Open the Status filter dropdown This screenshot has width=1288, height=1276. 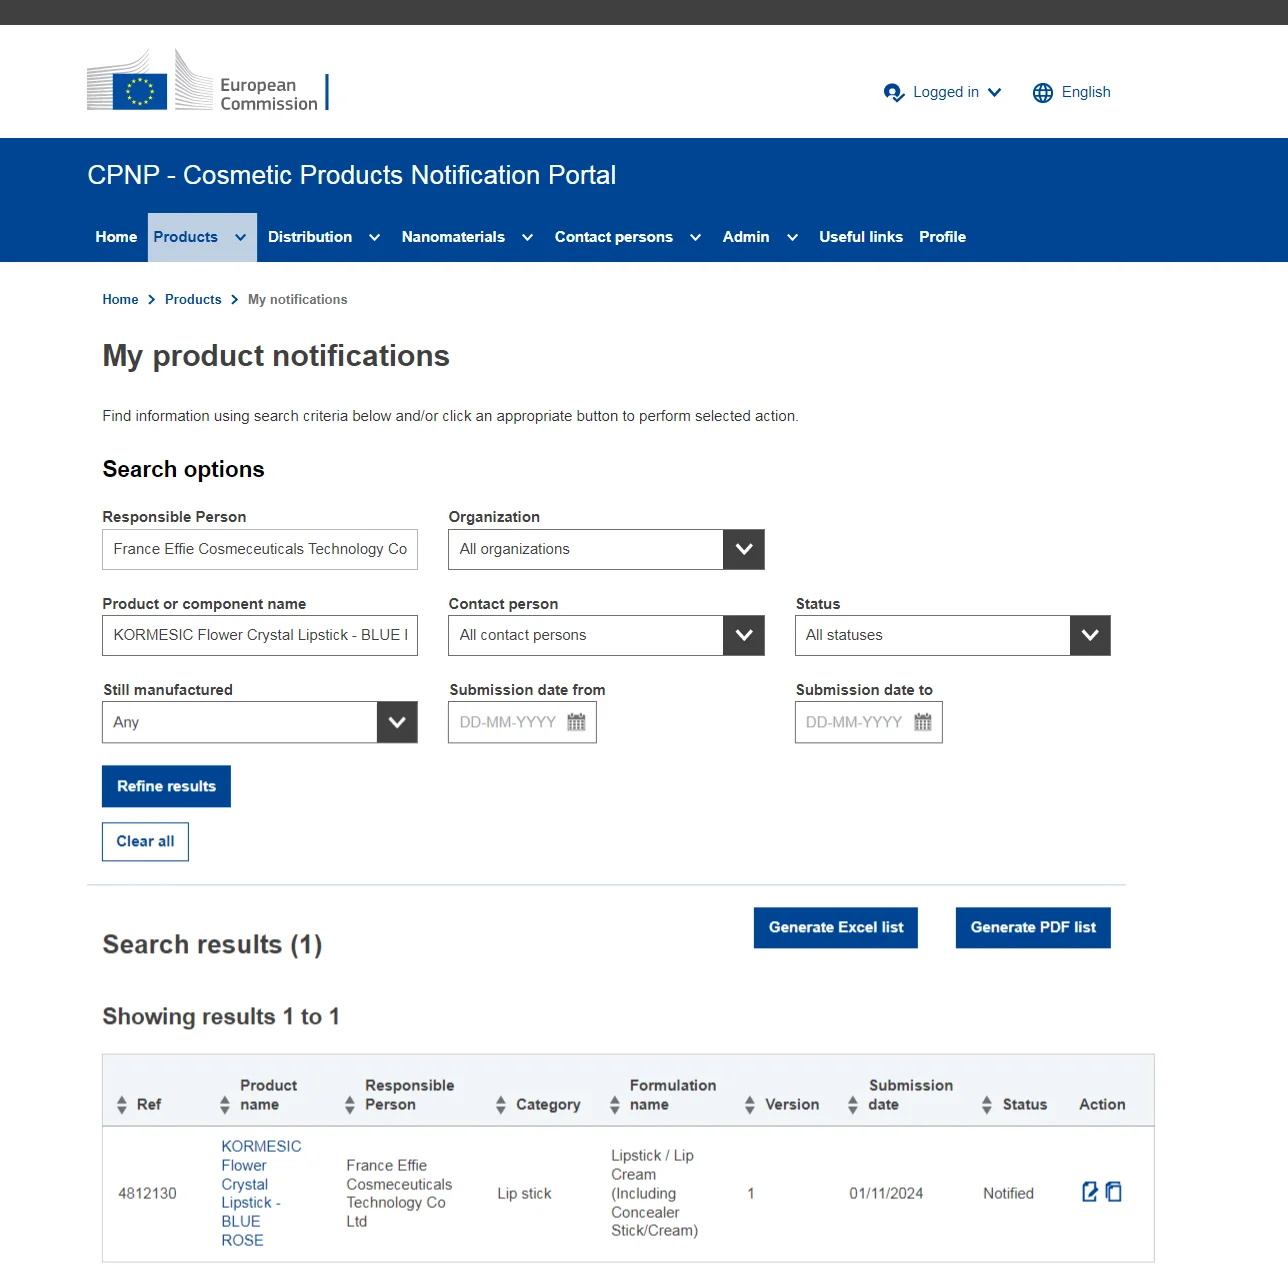pos(1089,635)
